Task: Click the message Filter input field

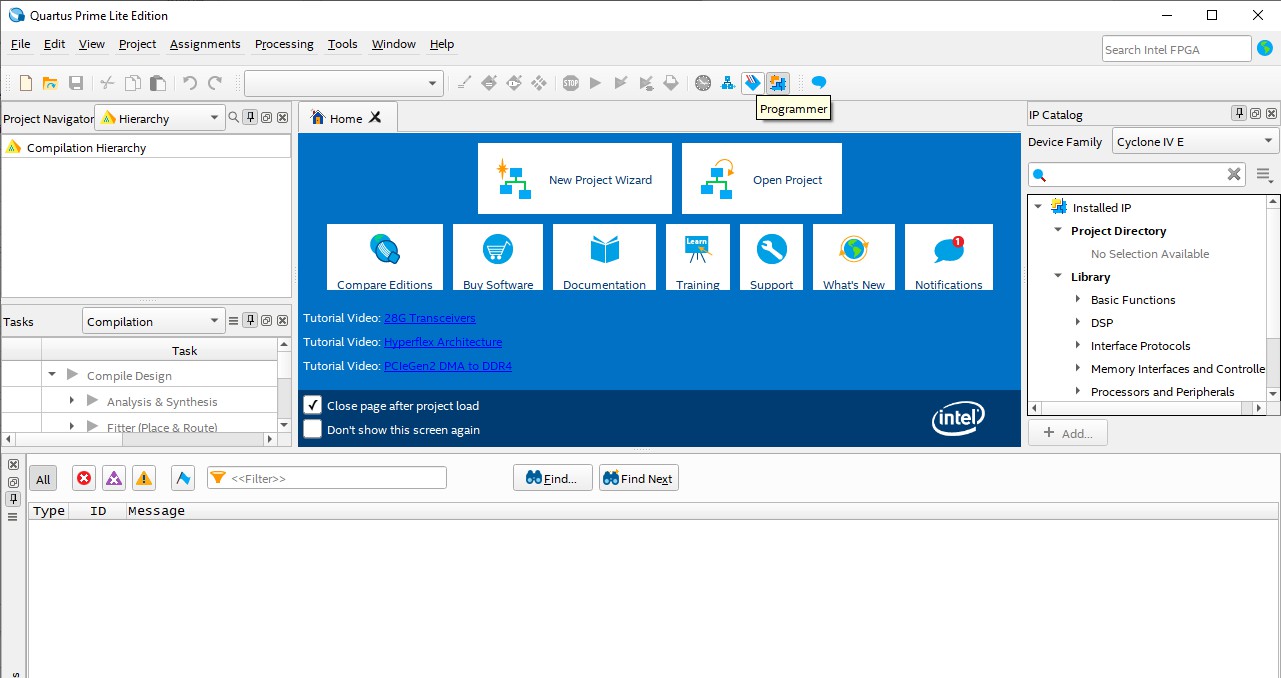Action: [327, 478]
